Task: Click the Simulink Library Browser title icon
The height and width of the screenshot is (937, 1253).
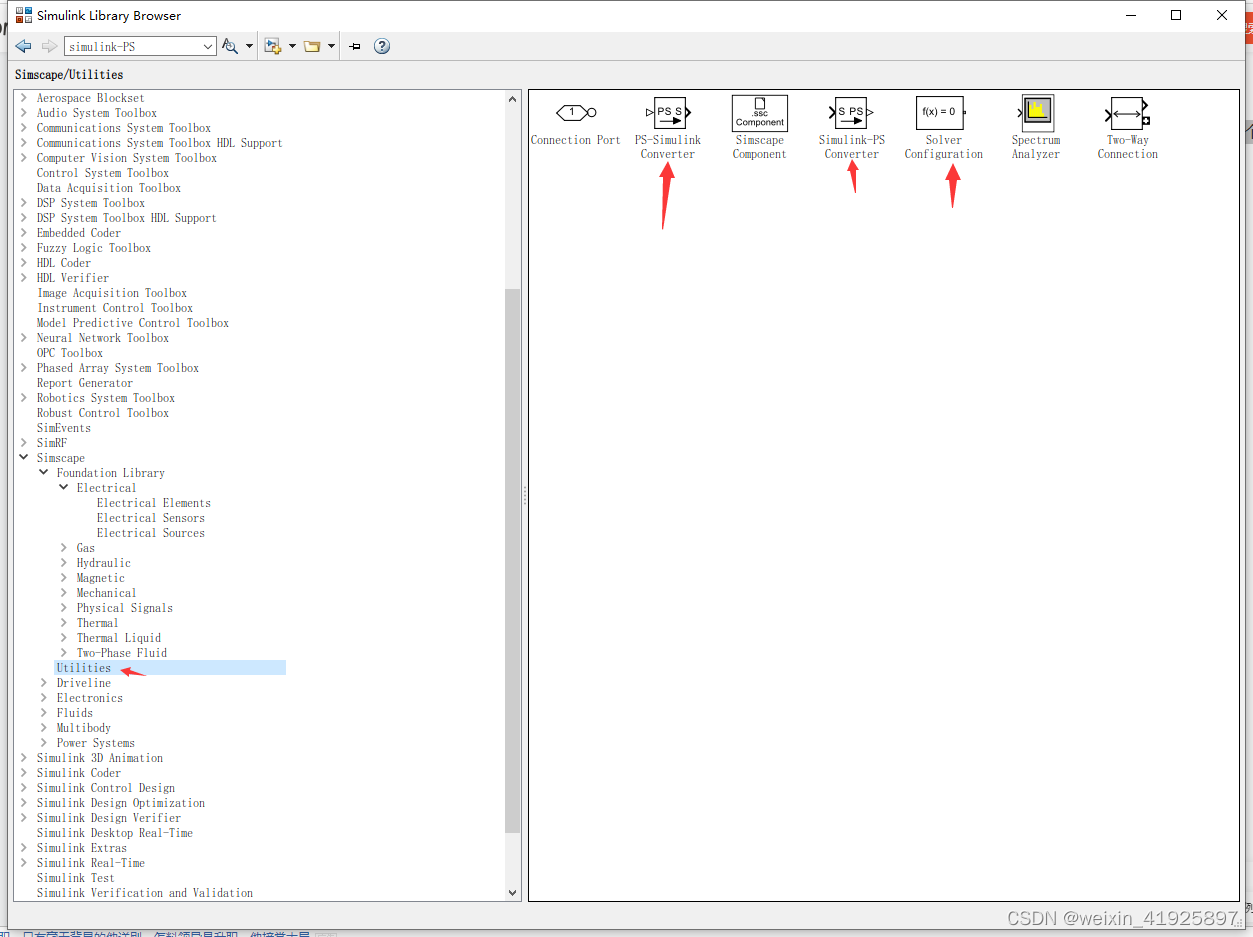Action: point(23,15)
